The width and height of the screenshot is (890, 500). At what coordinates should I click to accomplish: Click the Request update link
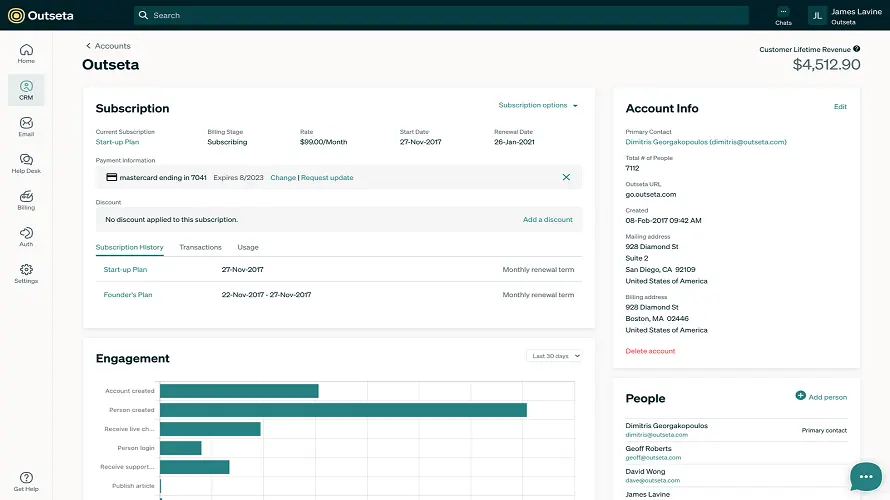[327, 178]
